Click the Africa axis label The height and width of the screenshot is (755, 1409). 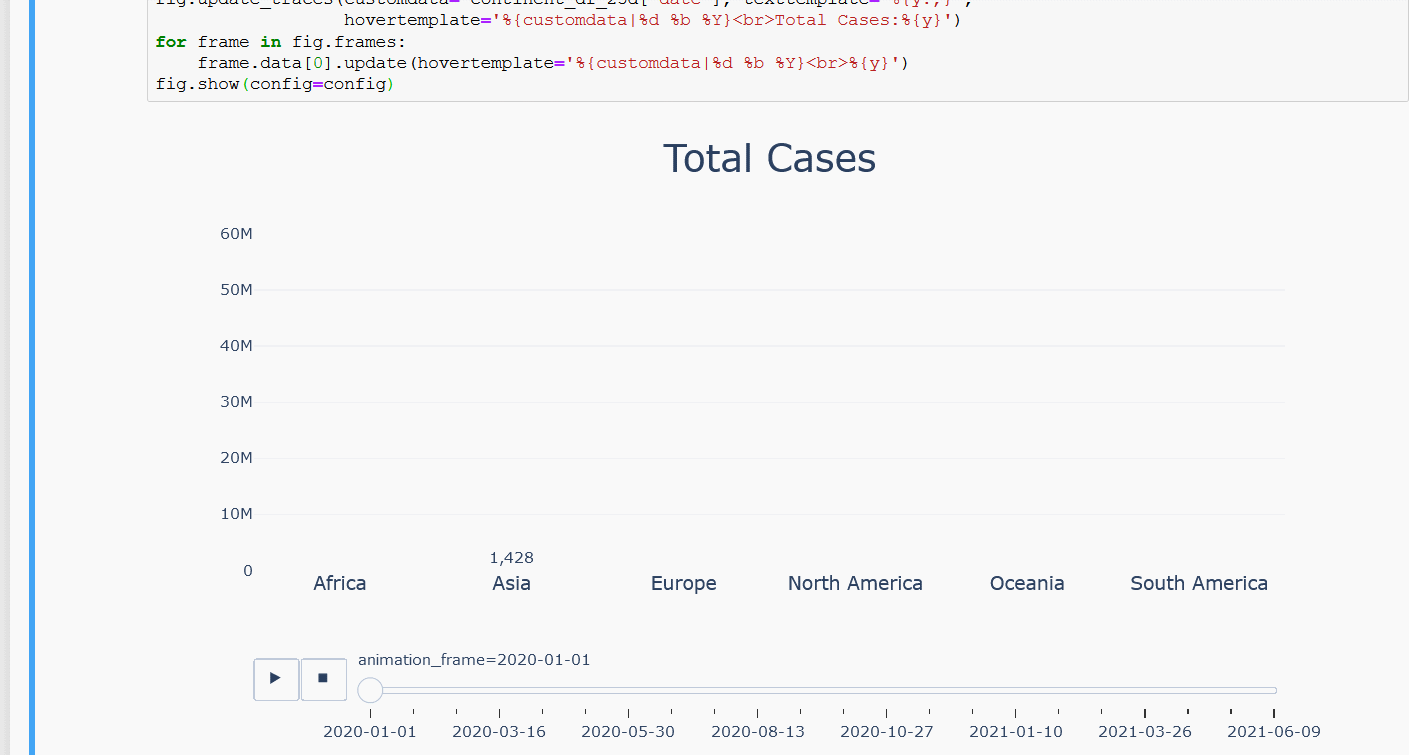tap(339, 583)
